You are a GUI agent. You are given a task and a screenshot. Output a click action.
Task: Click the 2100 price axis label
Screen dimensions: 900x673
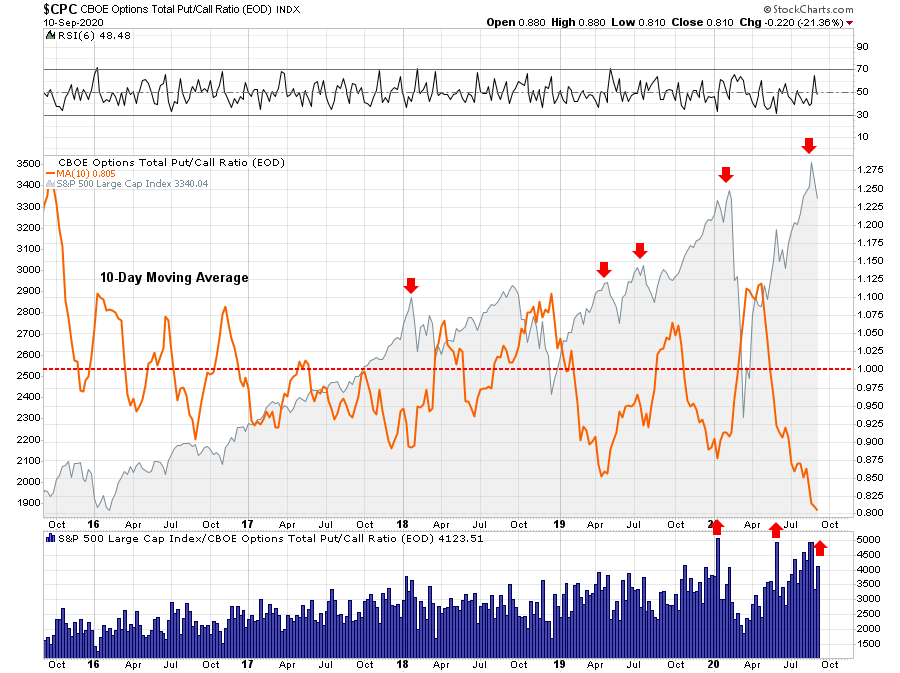(x=29, y=461)
